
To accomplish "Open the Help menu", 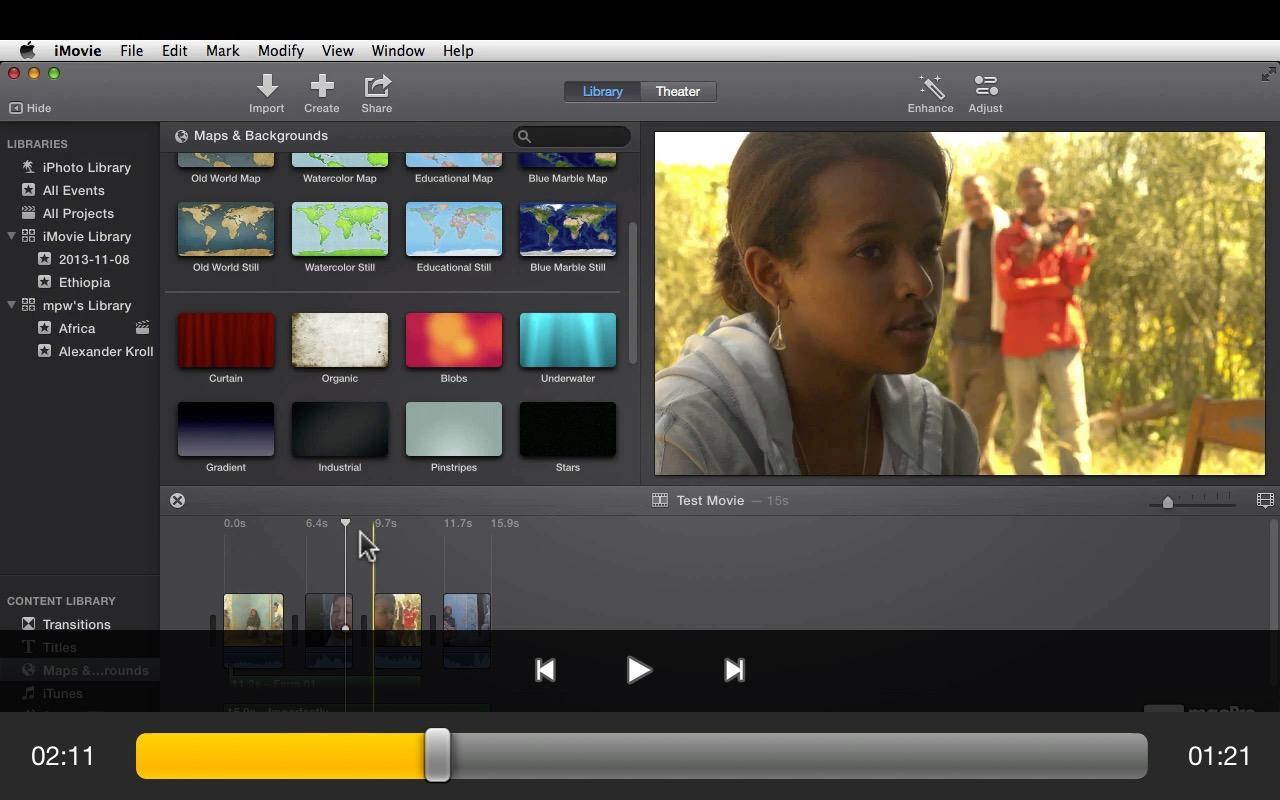I will [458, 50].
